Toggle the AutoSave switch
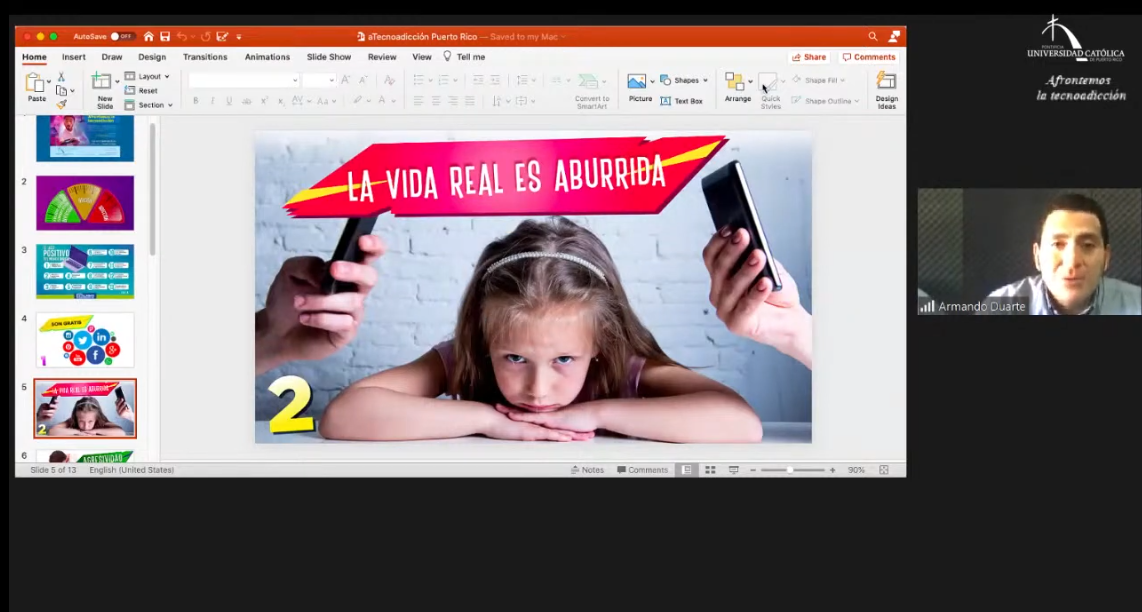This screenshot has height=612, width=1142. [x=121, y=36]
